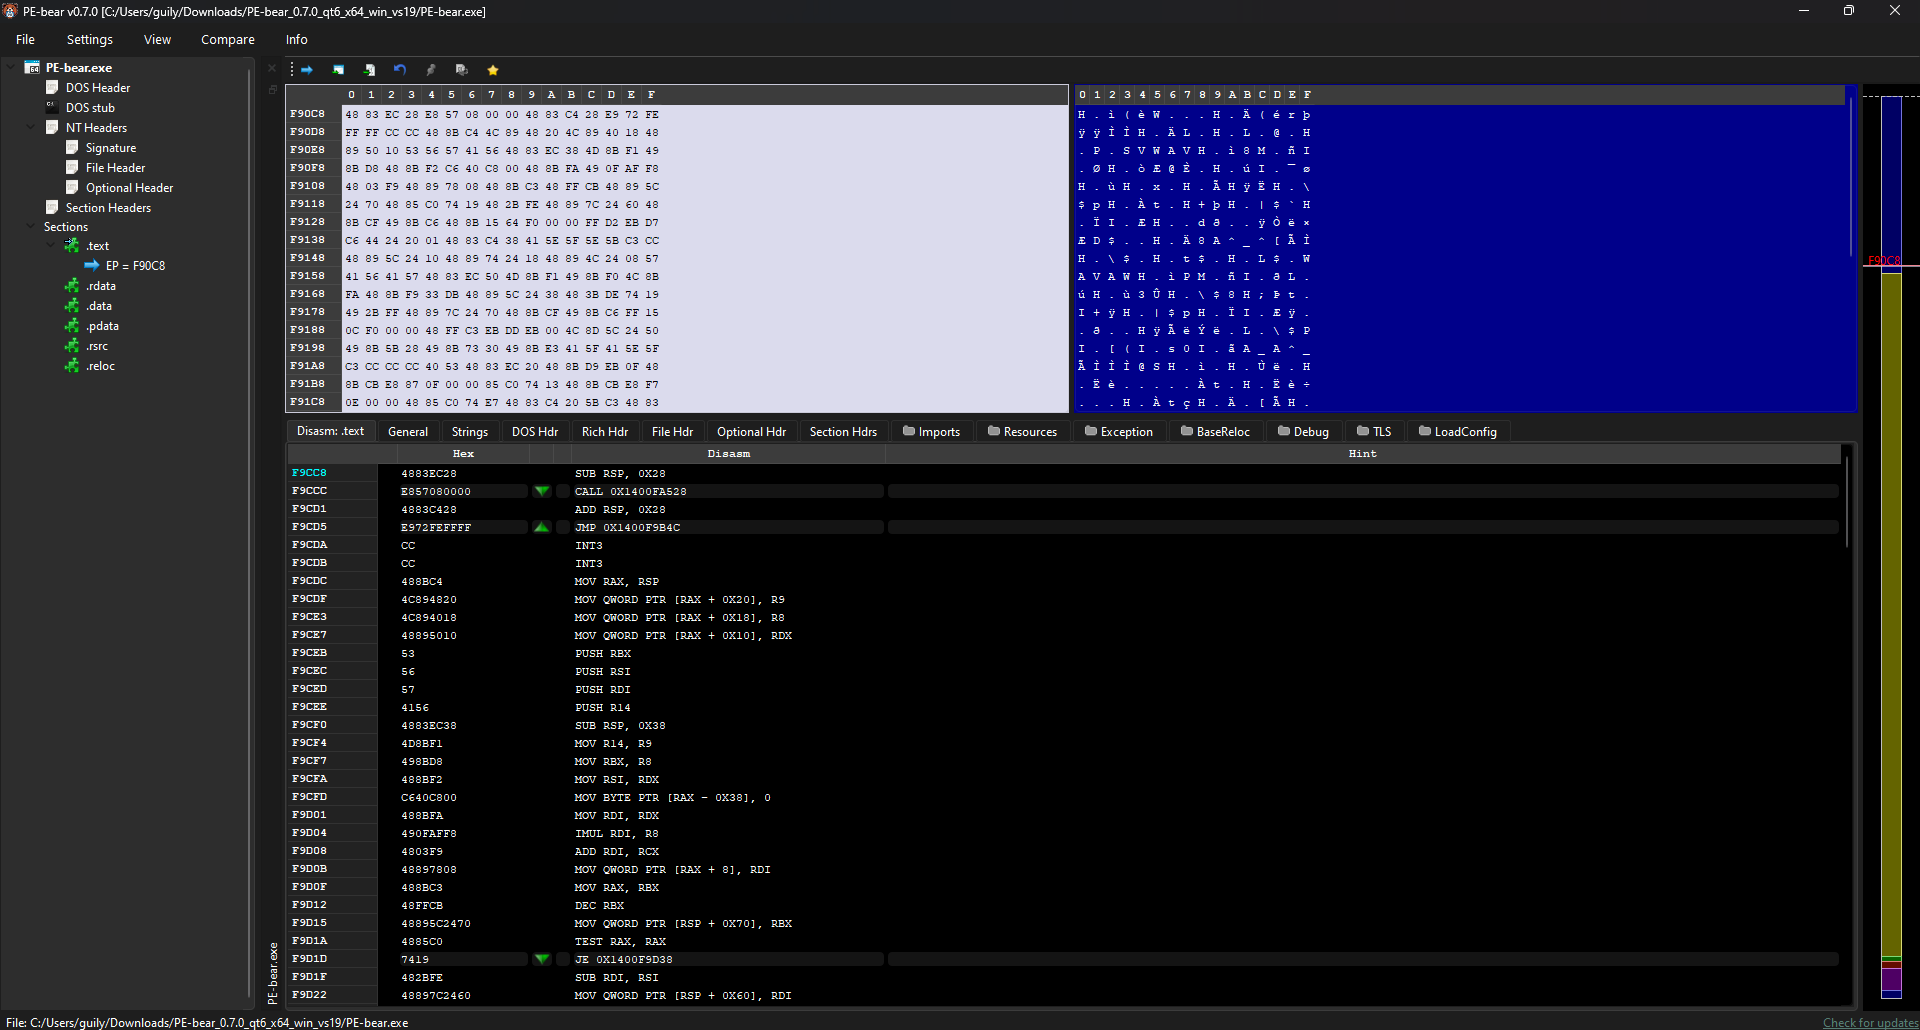Click the pin icon in the hex toolbar

tap(431, 70)
